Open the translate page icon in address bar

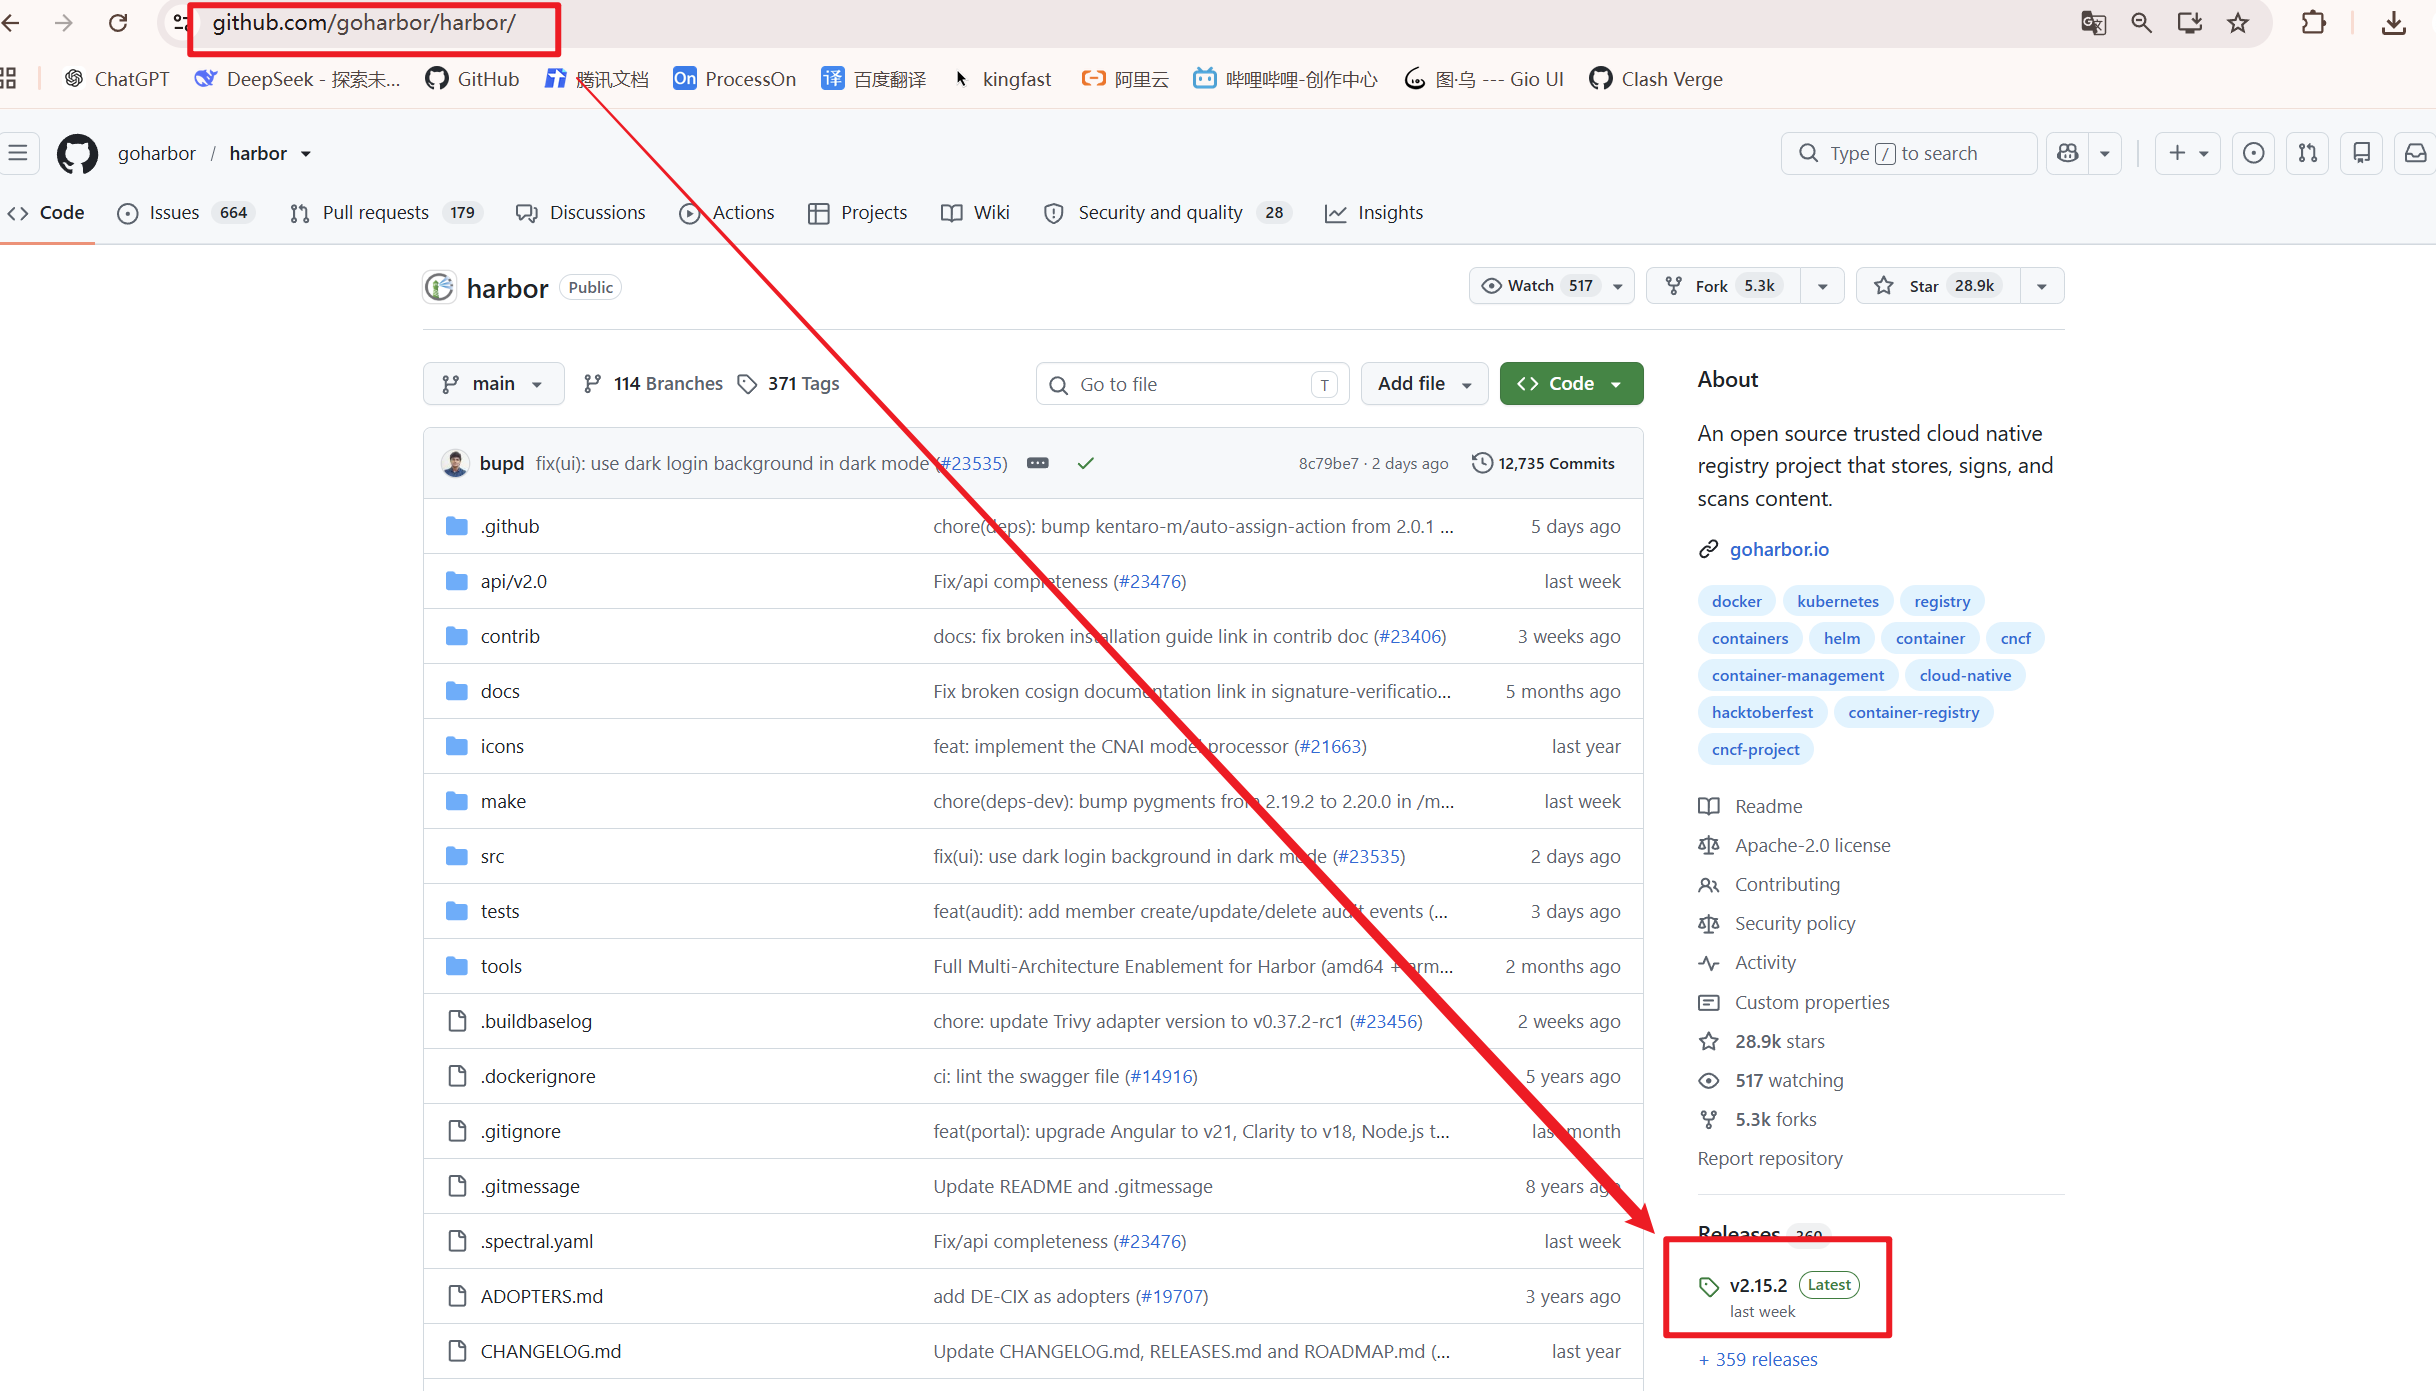2093,22
